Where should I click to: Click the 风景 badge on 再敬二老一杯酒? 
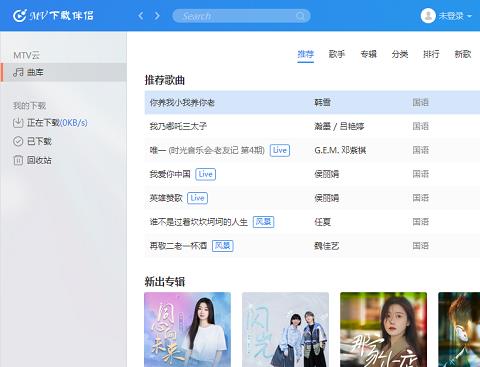223,246
